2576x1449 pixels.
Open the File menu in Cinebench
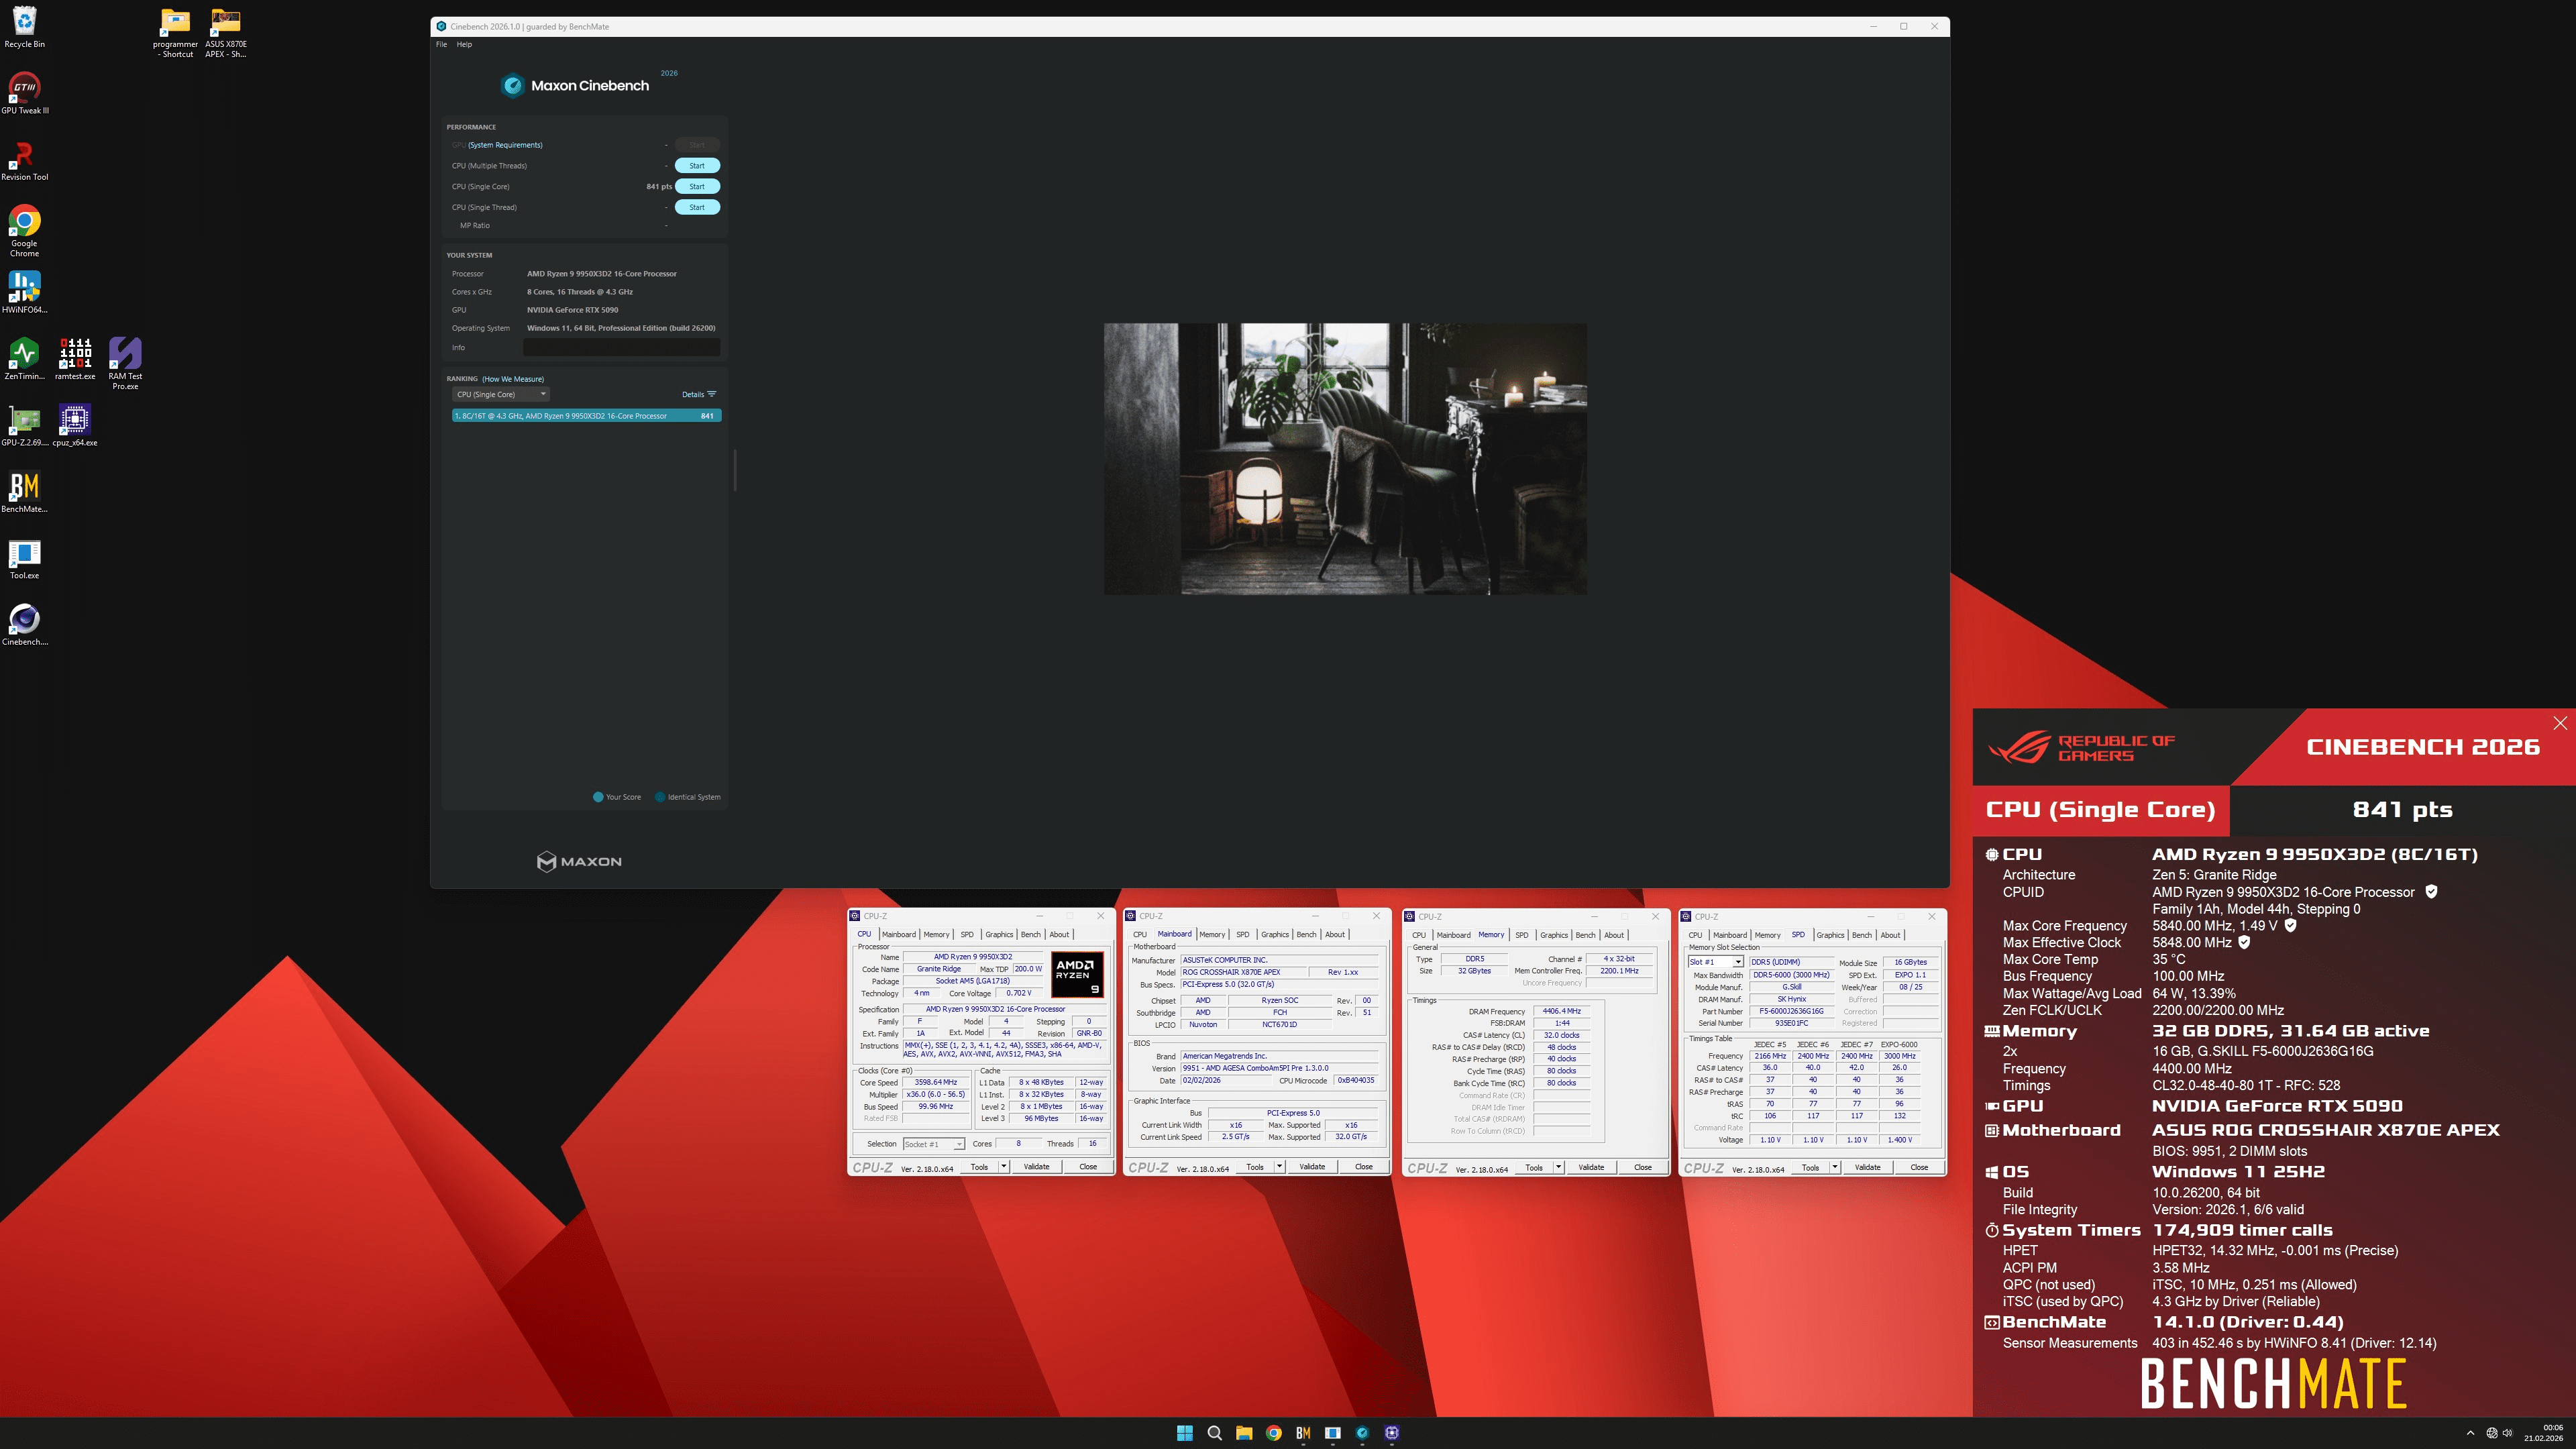click(441, 44)
